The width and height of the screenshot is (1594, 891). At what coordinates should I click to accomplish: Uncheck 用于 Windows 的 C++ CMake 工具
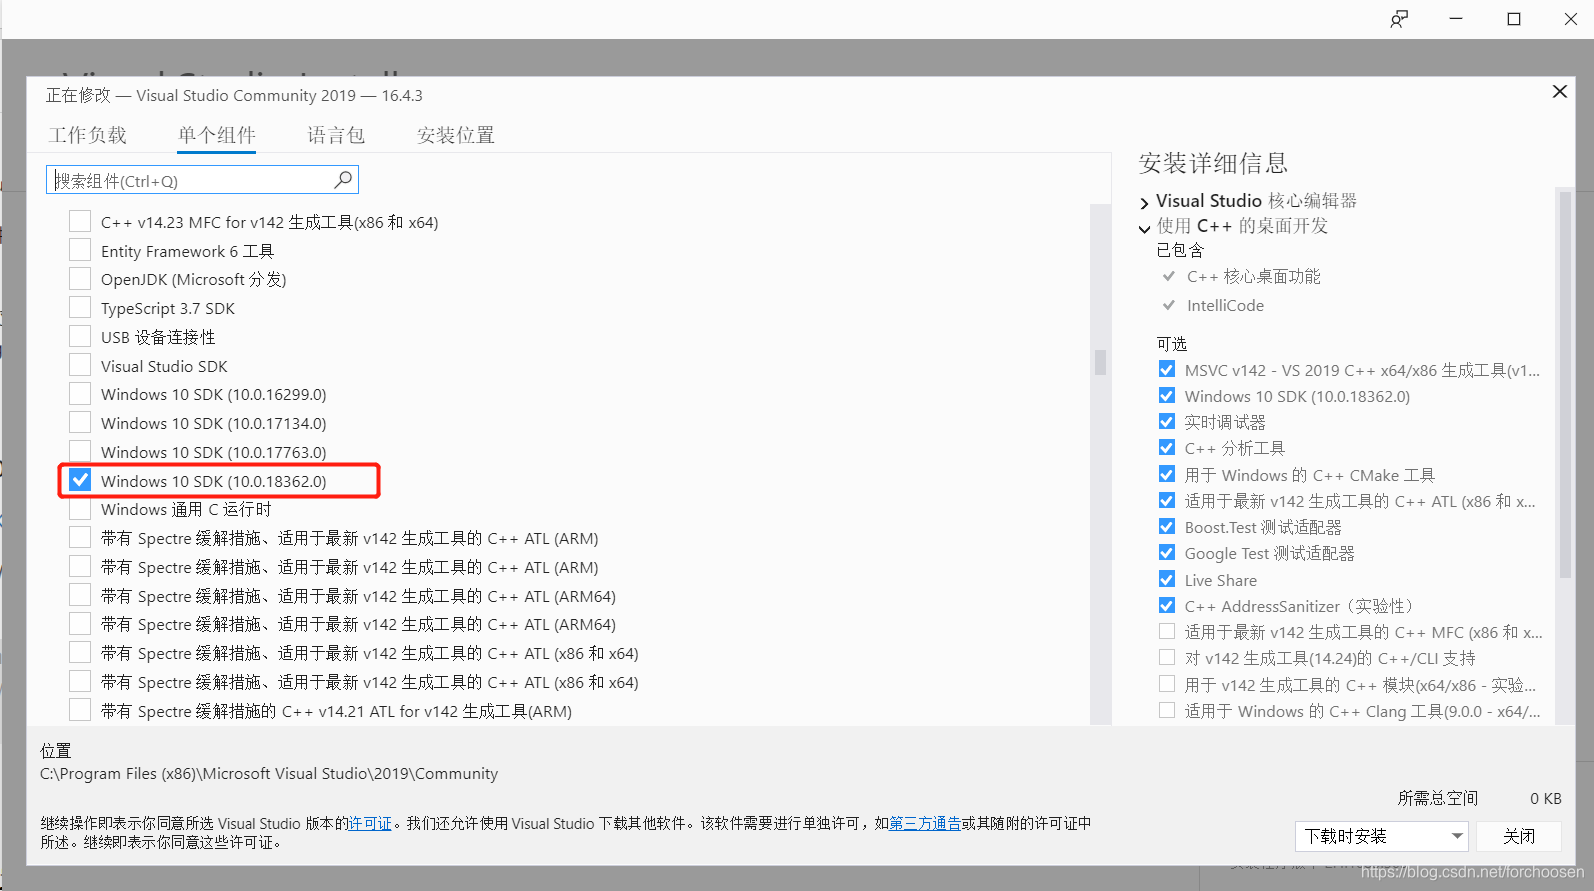(1166, 474)
